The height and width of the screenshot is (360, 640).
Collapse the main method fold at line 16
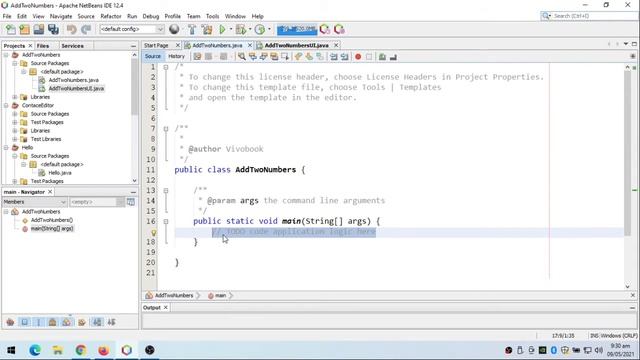click(166, 222)
